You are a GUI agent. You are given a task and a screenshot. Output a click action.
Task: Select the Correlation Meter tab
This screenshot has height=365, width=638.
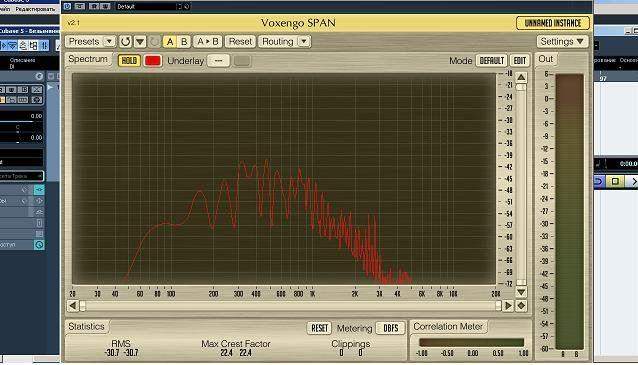coord(448,326)
